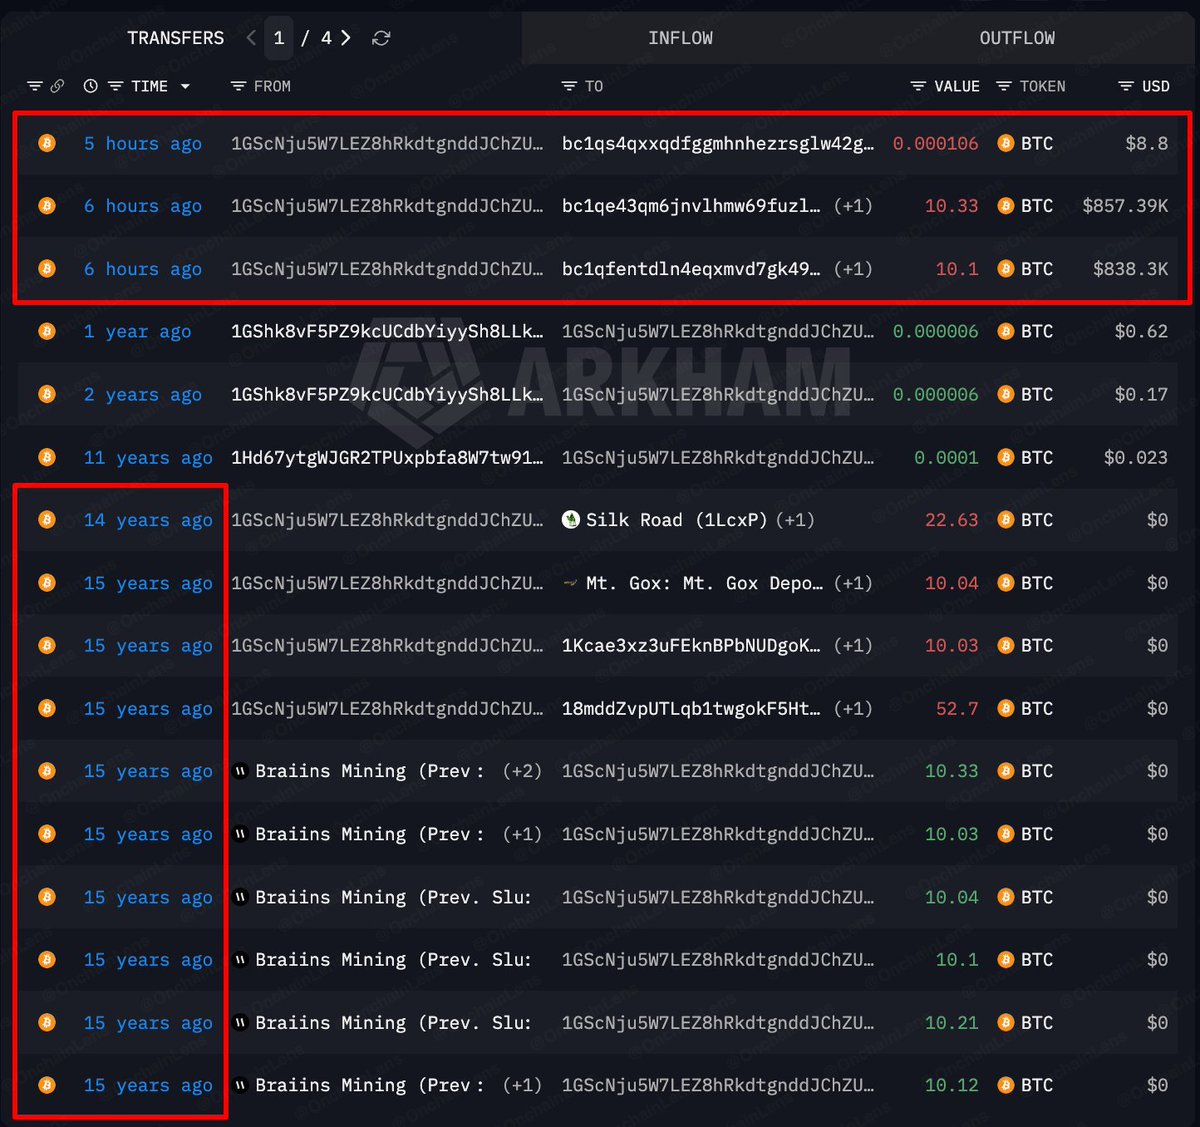
Task: Open Braiins Mining sender on 10.1 BTC inflow row
Action: 393,960
